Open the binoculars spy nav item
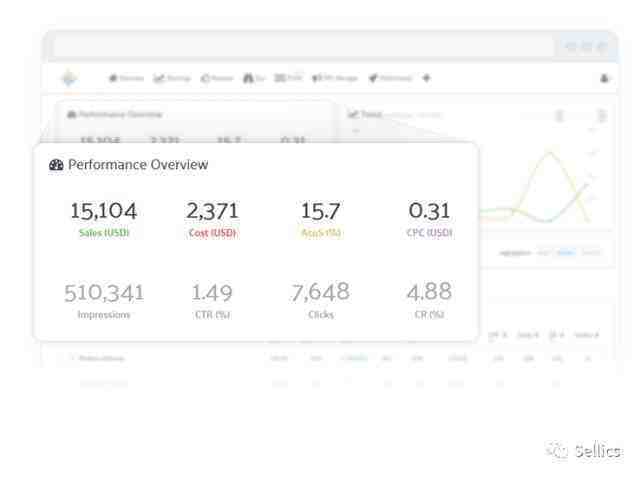The width and height of the screenshot is (640, 477). point(254,78)
